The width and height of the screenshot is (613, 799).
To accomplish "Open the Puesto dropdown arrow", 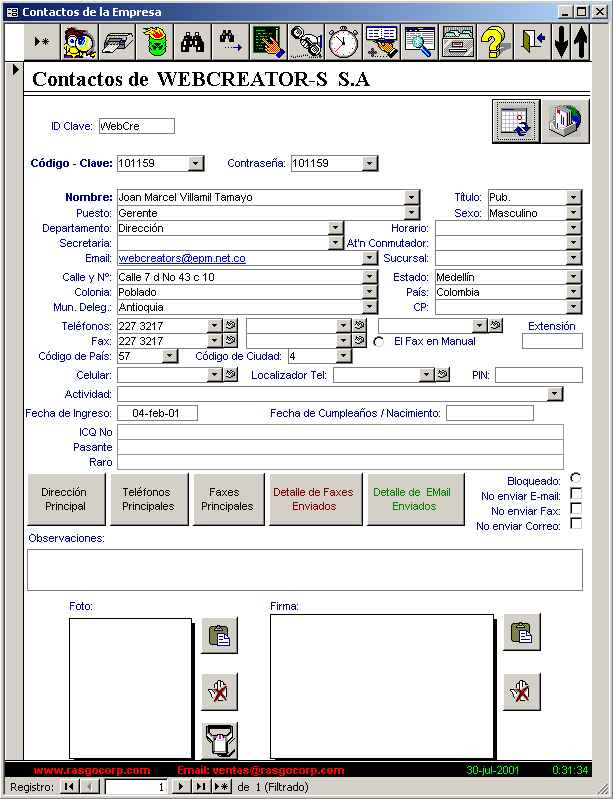I will [412, 212].
